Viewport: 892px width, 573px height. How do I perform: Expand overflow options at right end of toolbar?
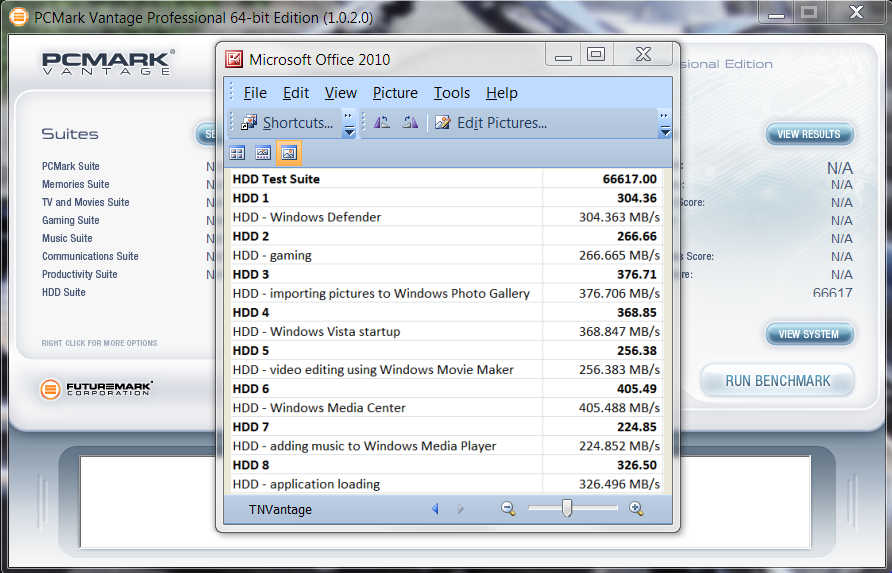coord(664,124)
